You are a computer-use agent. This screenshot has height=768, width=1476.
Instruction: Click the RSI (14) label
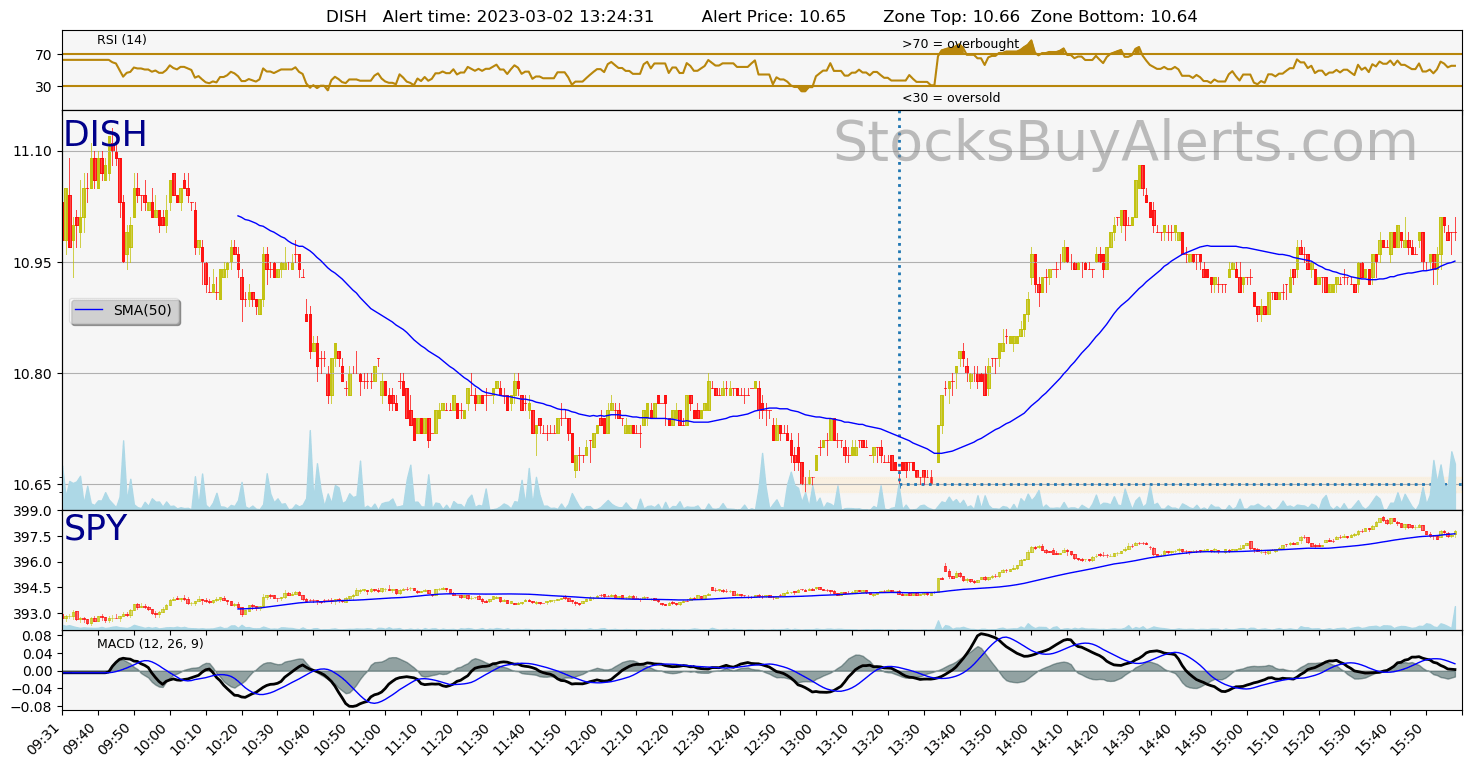pyautogui.click(x=122, y=40)
